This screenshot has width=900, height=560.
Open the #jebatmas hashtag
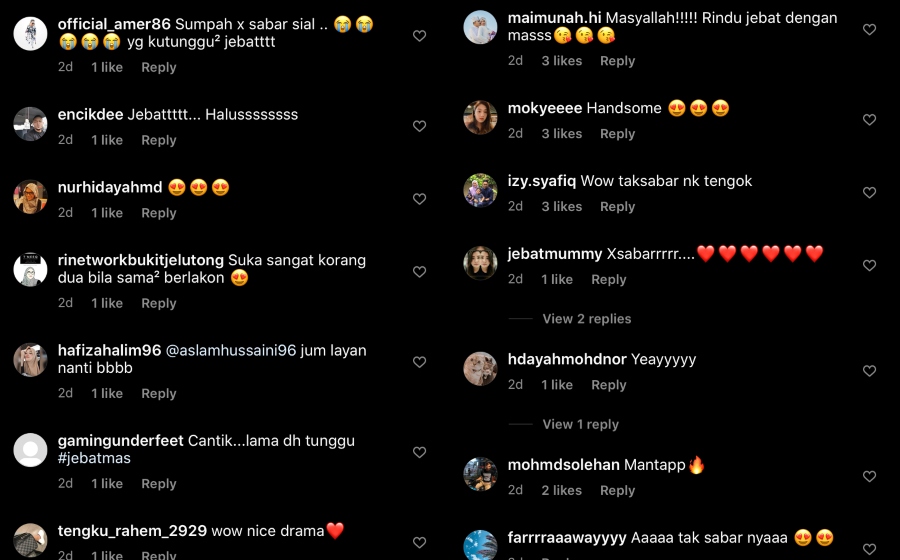click(x=94, y=458)
